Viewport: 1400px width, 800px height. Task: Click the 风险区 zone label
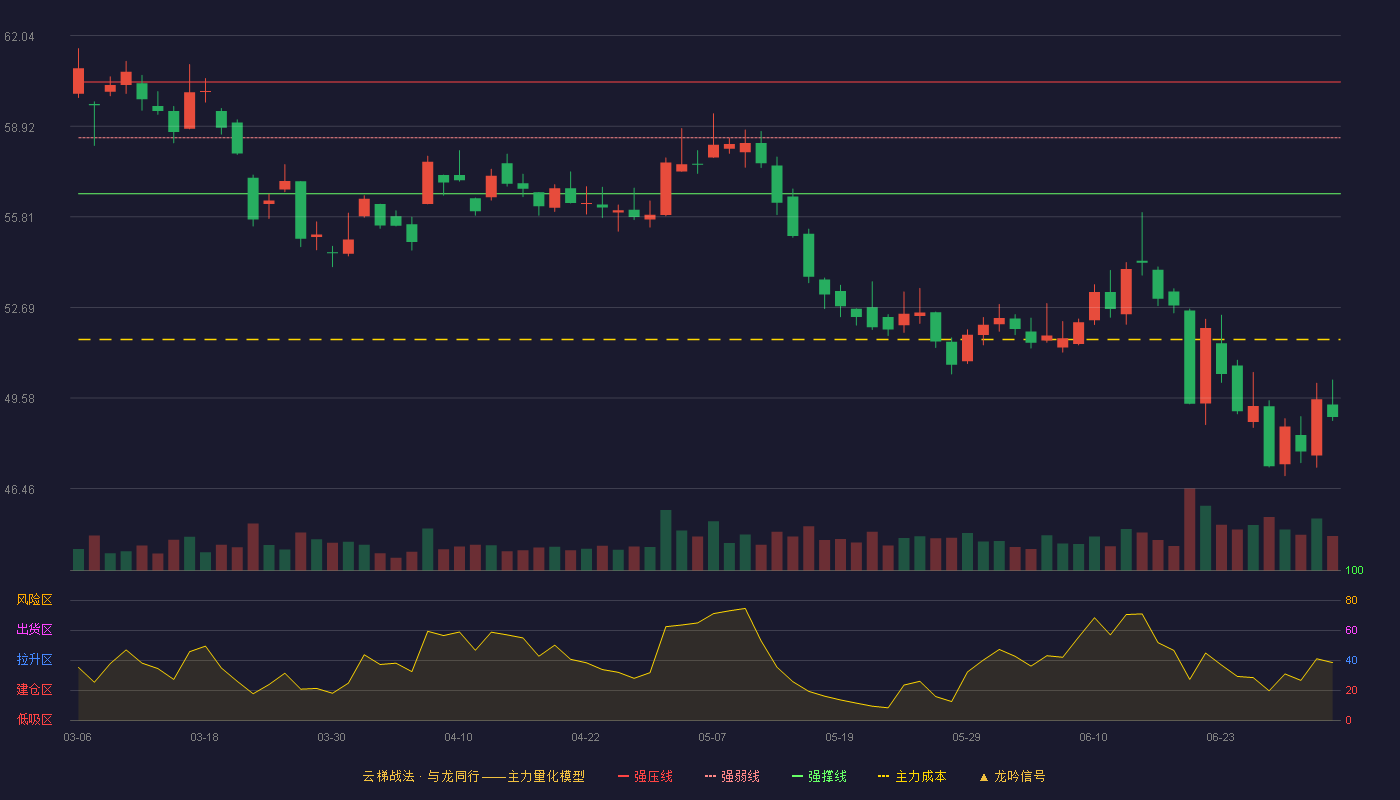(34, 600)
